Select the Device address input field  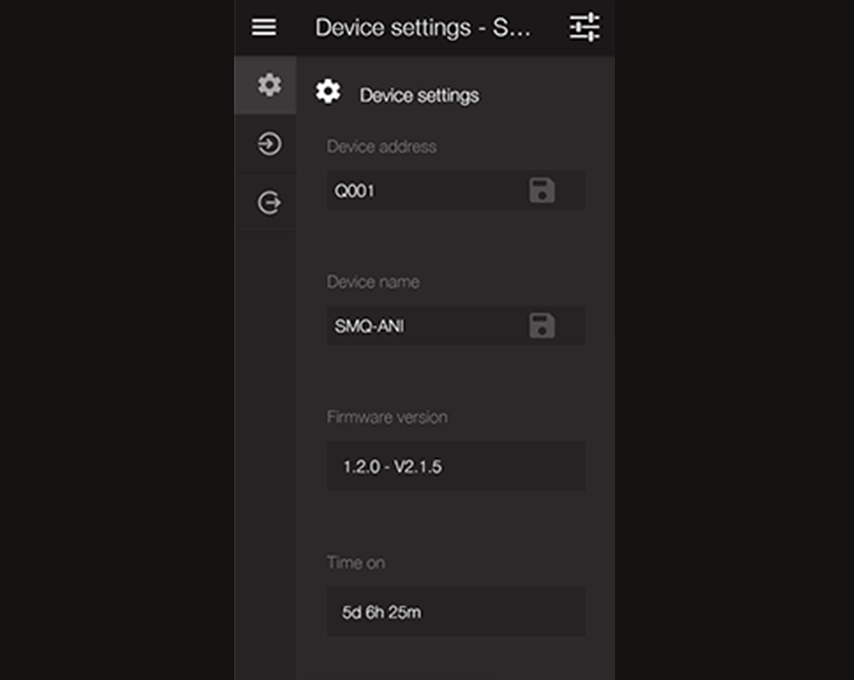point(430,190)
